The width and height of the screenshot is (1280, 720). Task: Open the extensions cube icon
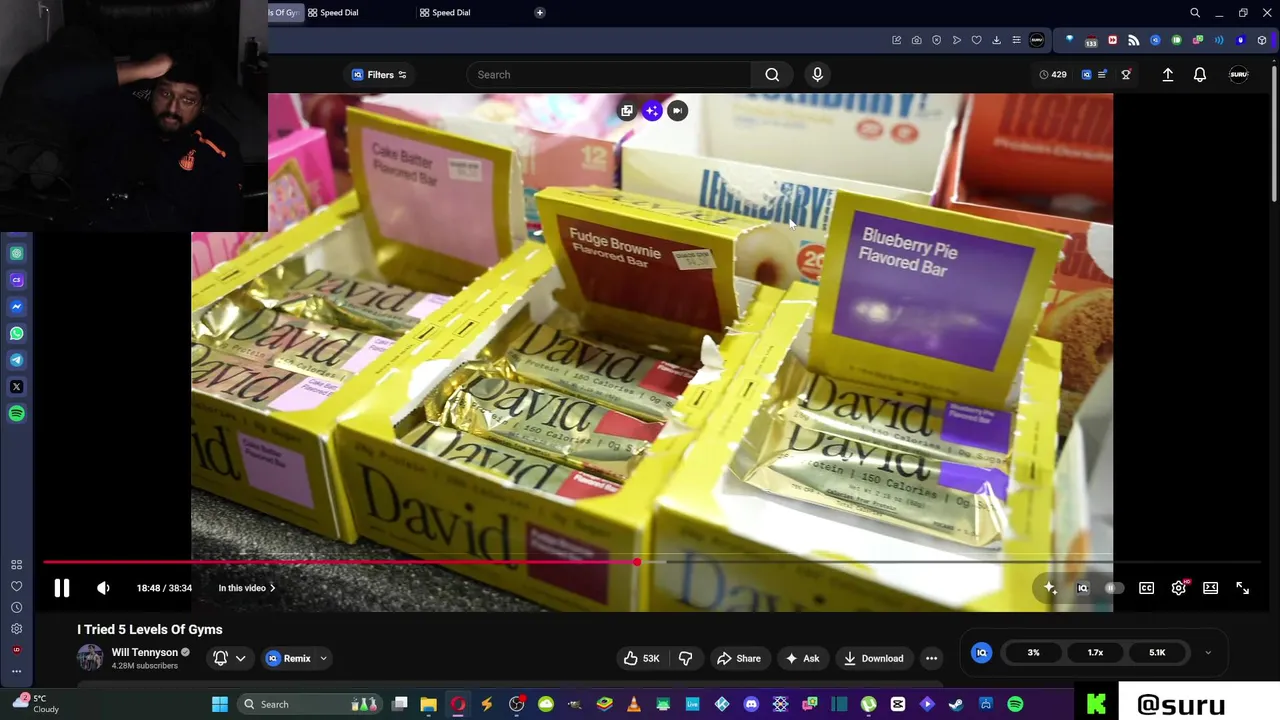(1262, 40)
